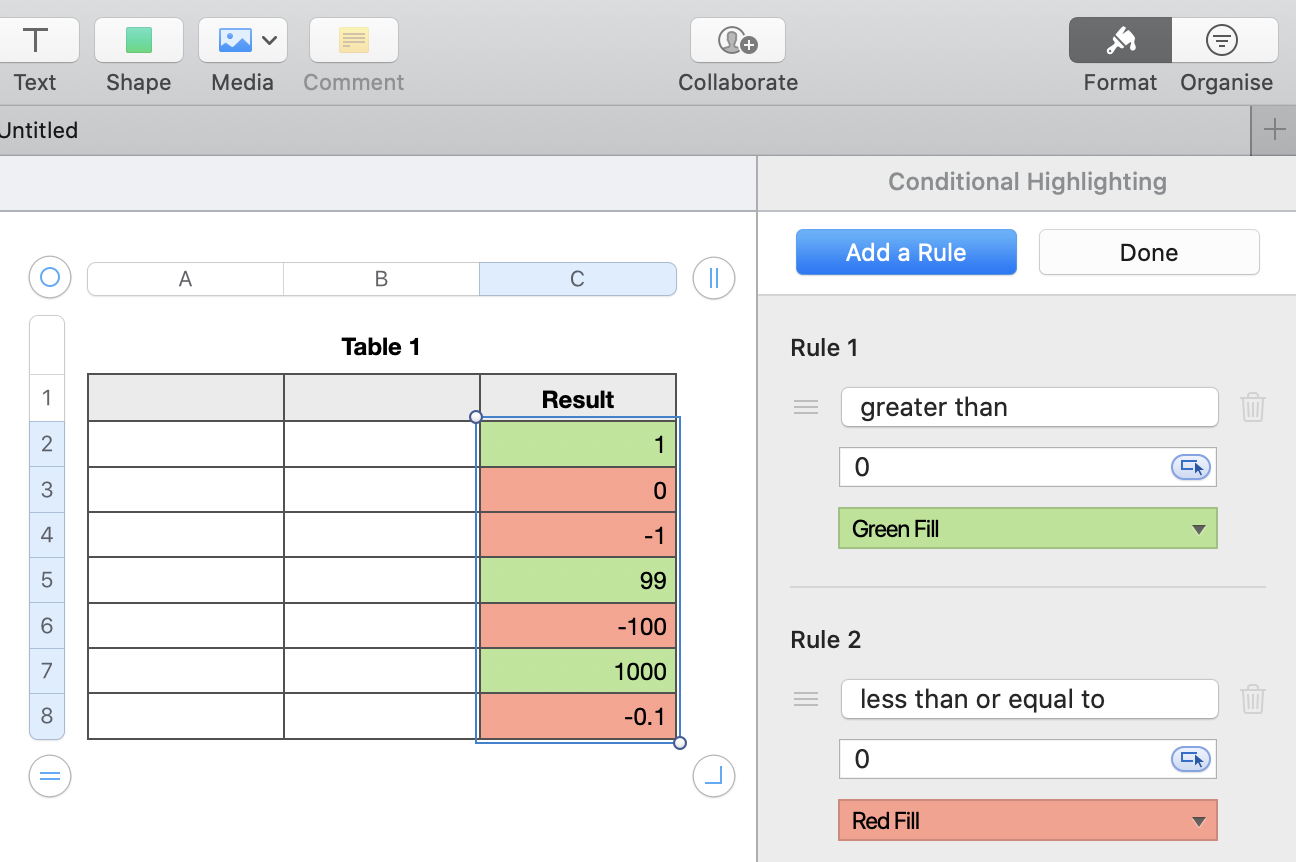Click Rule 1 cell reference picker icon
The width and height of the screenshot is (1296, 862).
click(1190, 467)
